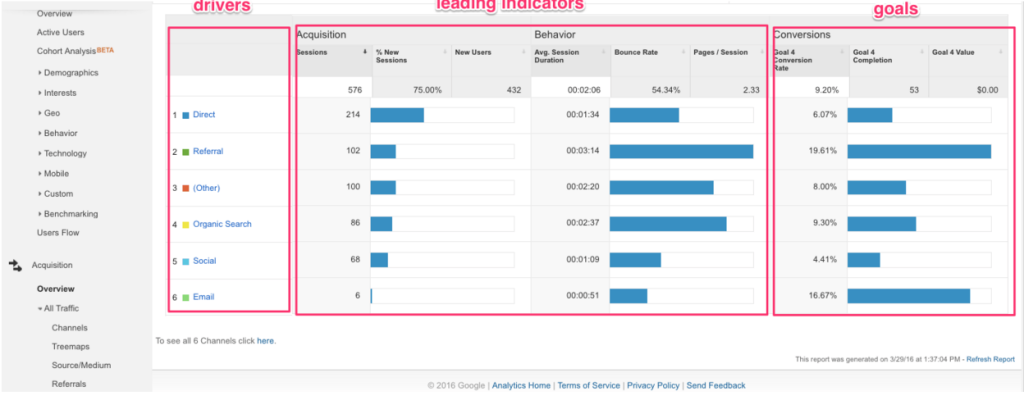Viewport: 1024px width, 405px height.
Task: Open Referrals under All Traffic
Action: 69,384
